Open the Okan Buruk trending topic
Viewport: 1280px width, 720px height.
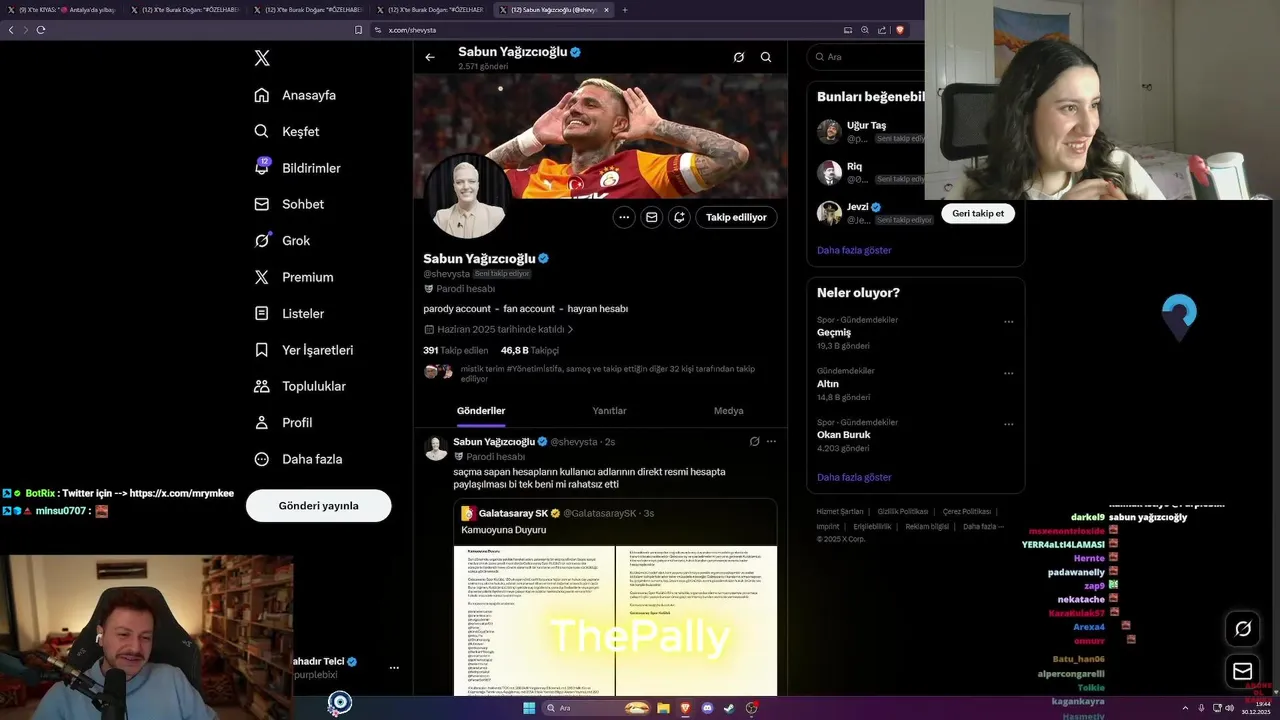[x=844, y=435]
